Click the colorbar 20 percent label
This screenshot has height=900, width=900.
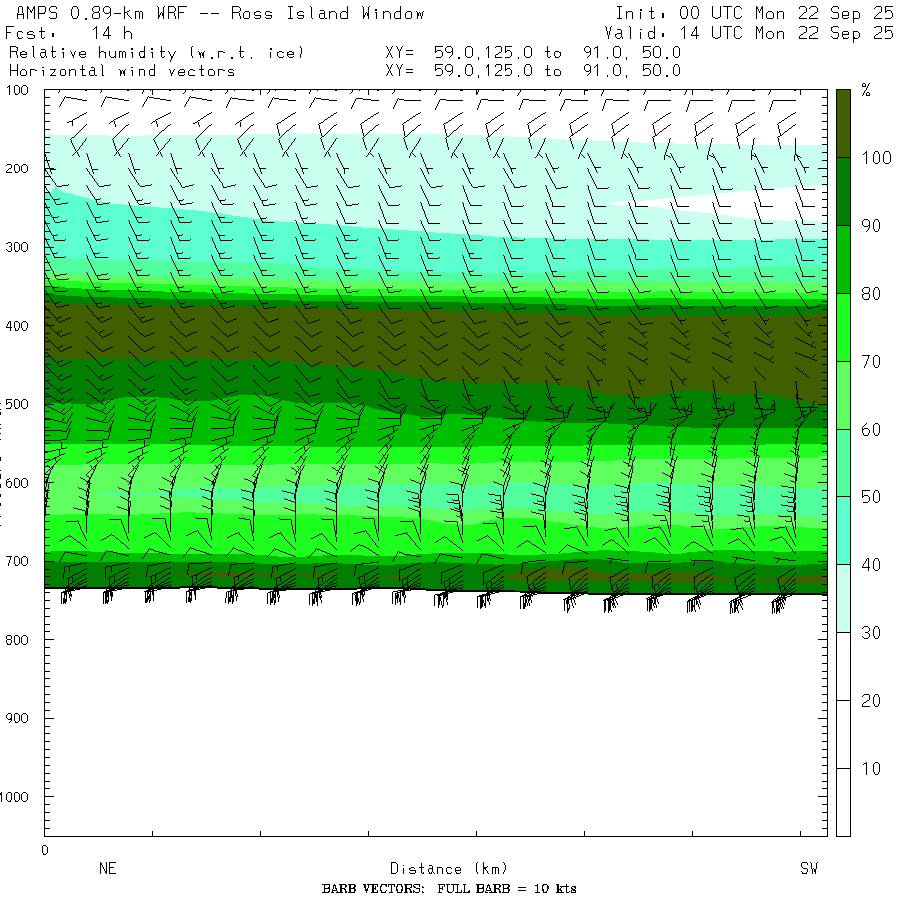click(x=871, y=701)
